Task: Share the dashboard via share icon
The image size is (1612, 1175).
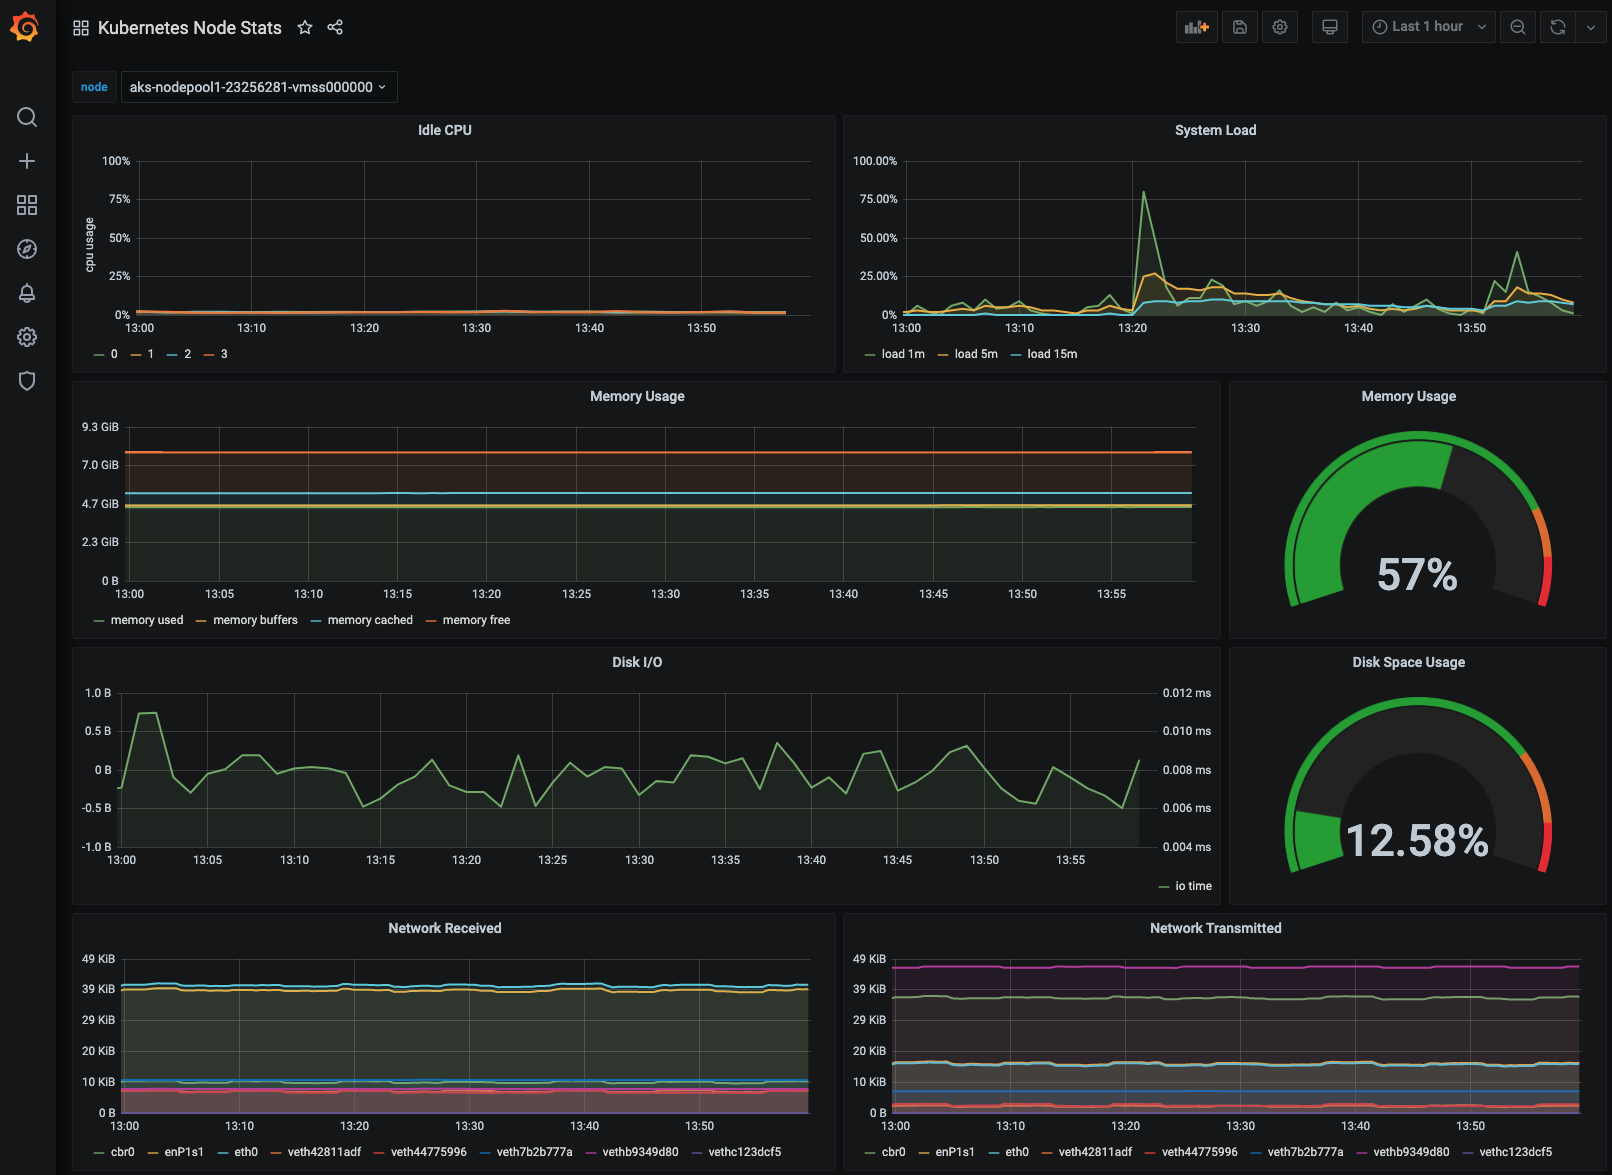Action: pos(335,28)
